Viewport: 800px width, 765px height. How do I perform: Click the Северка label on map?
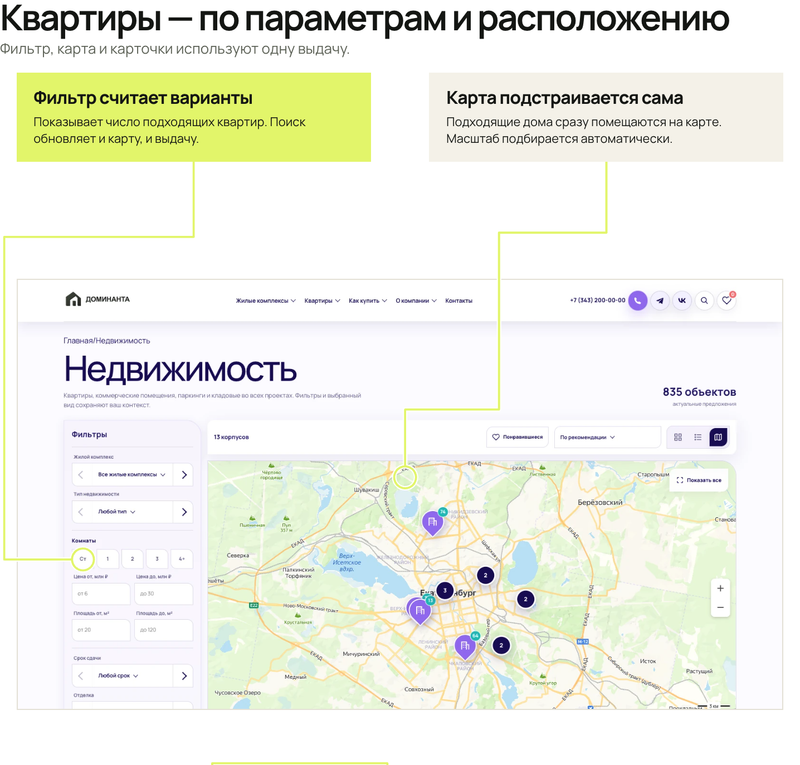tap(238, 556)
